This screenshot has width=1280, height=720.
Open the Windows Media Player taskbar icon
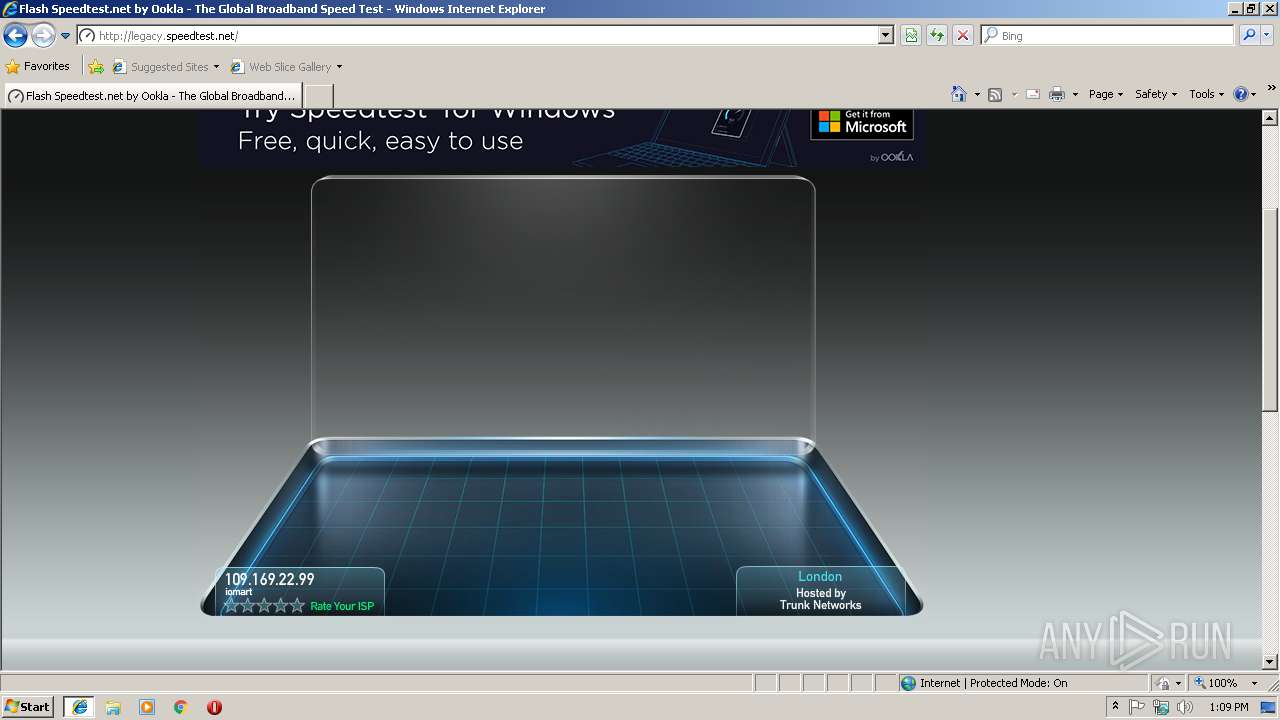(147, 707)
